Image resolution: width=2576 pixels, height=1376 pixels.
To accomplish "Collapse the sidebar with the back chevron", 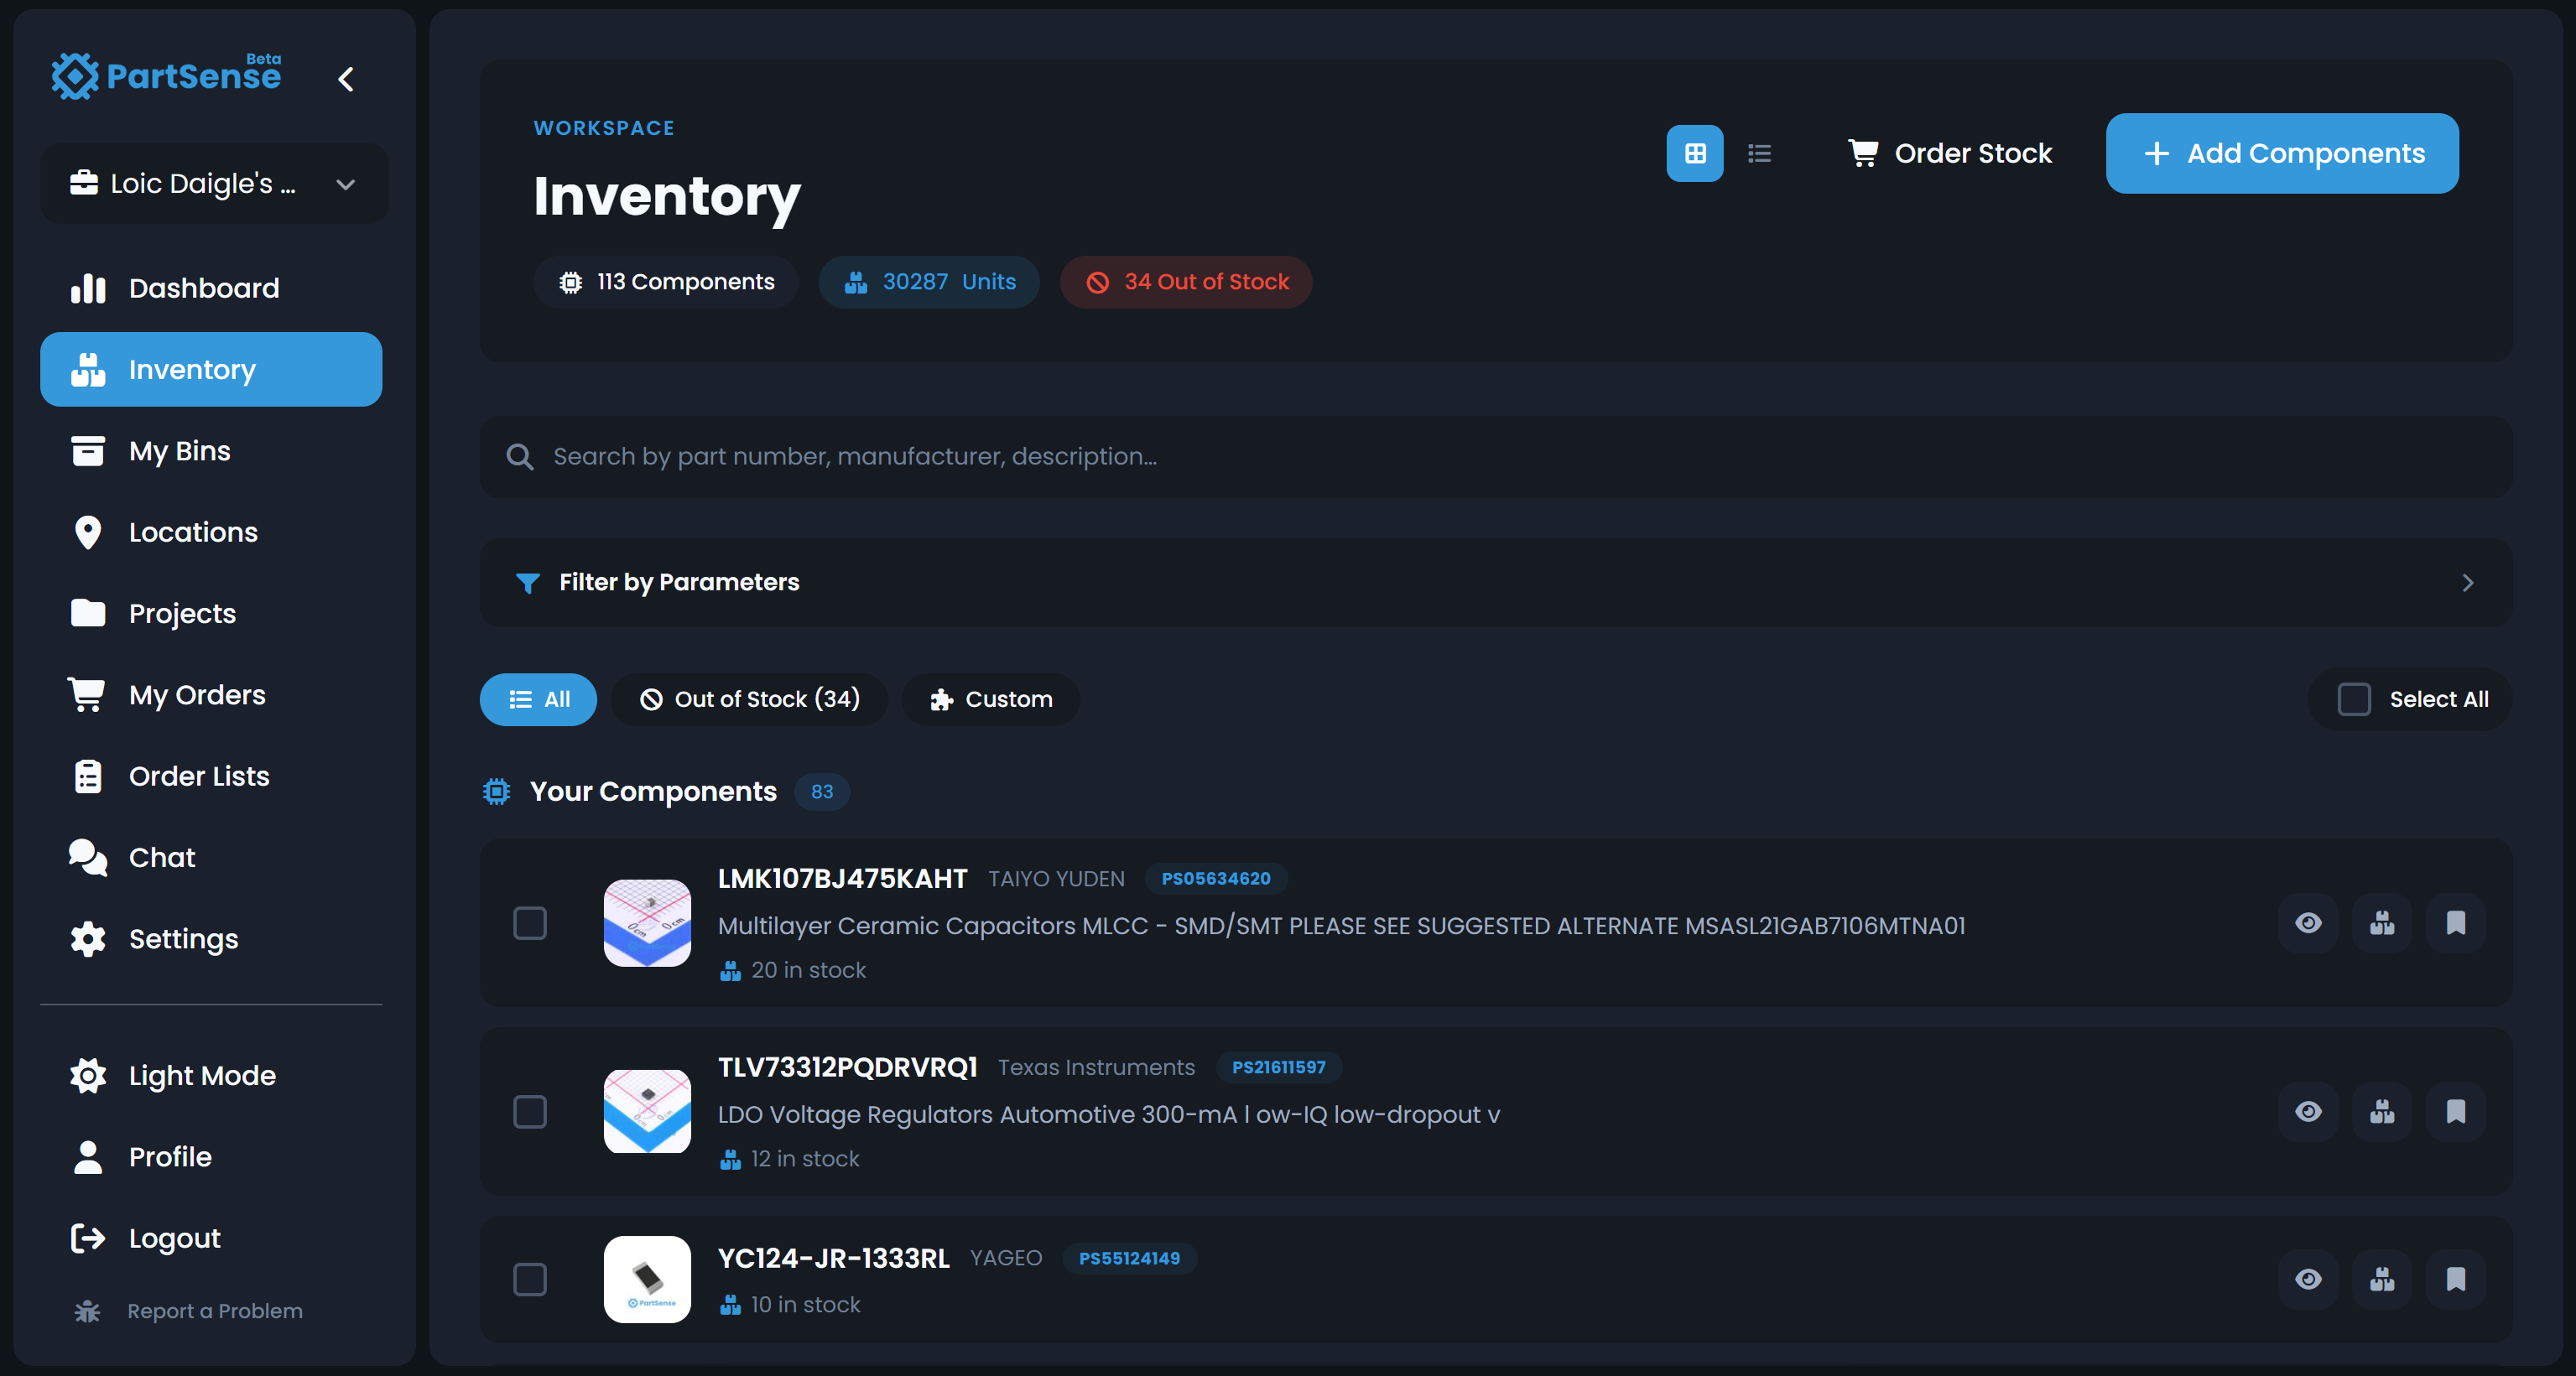I will (x=346, y=79).
